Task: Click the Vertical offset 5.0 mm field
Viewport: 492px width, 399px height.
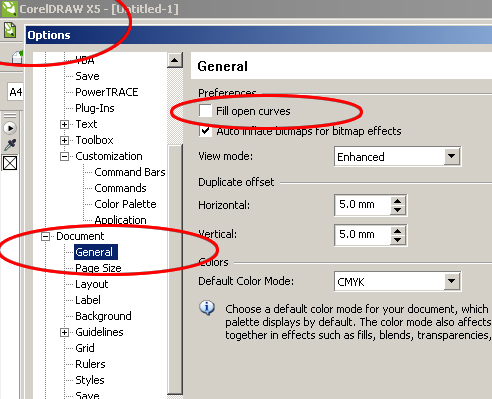Action: click(363, 235)
